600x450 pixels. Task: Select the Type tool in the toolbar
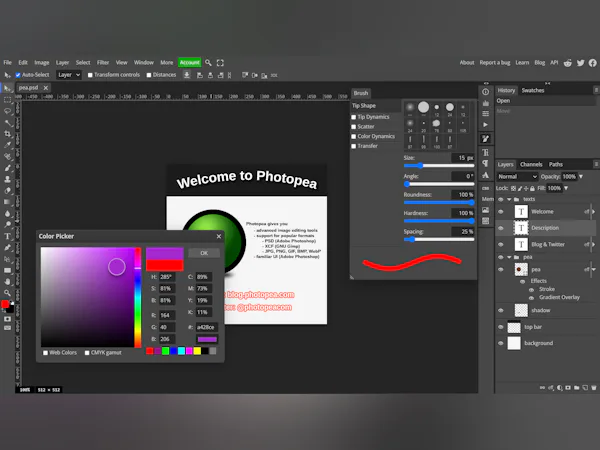7,236
